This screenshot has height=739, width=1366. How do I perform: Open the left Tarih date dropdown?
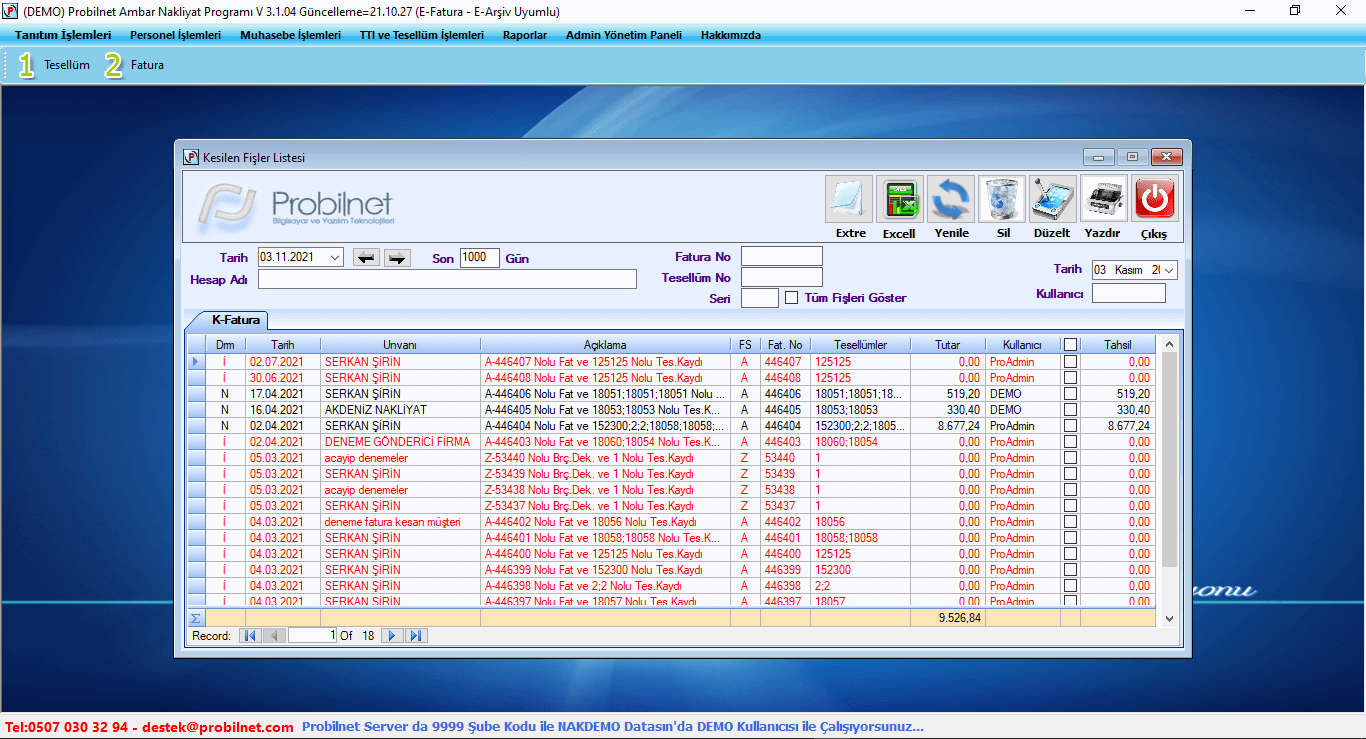tap(334, 258)
